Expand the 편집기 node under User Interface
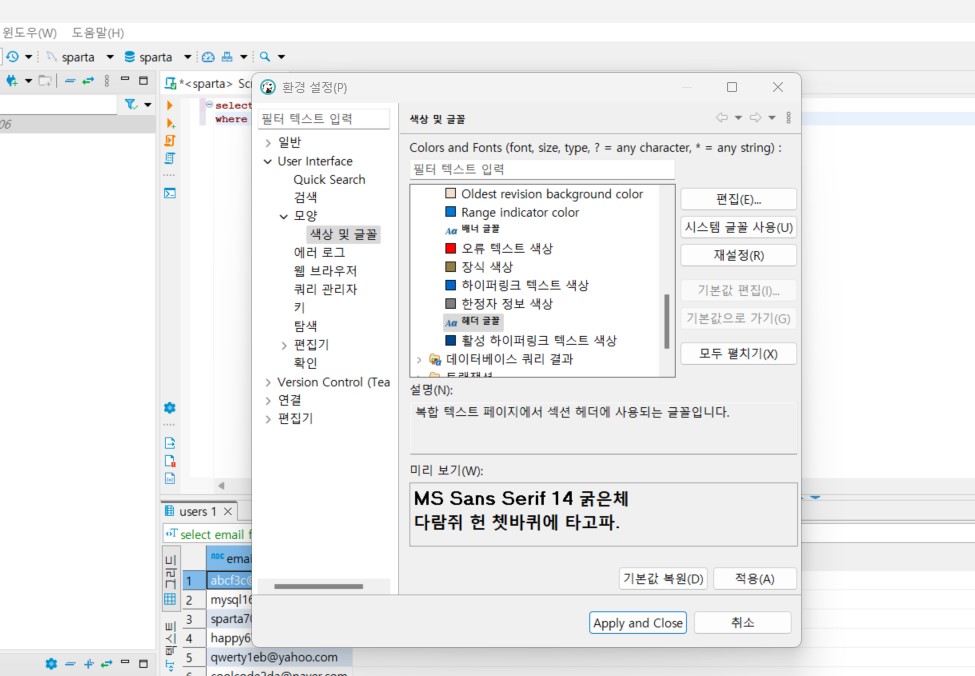 tap(284, 345)
